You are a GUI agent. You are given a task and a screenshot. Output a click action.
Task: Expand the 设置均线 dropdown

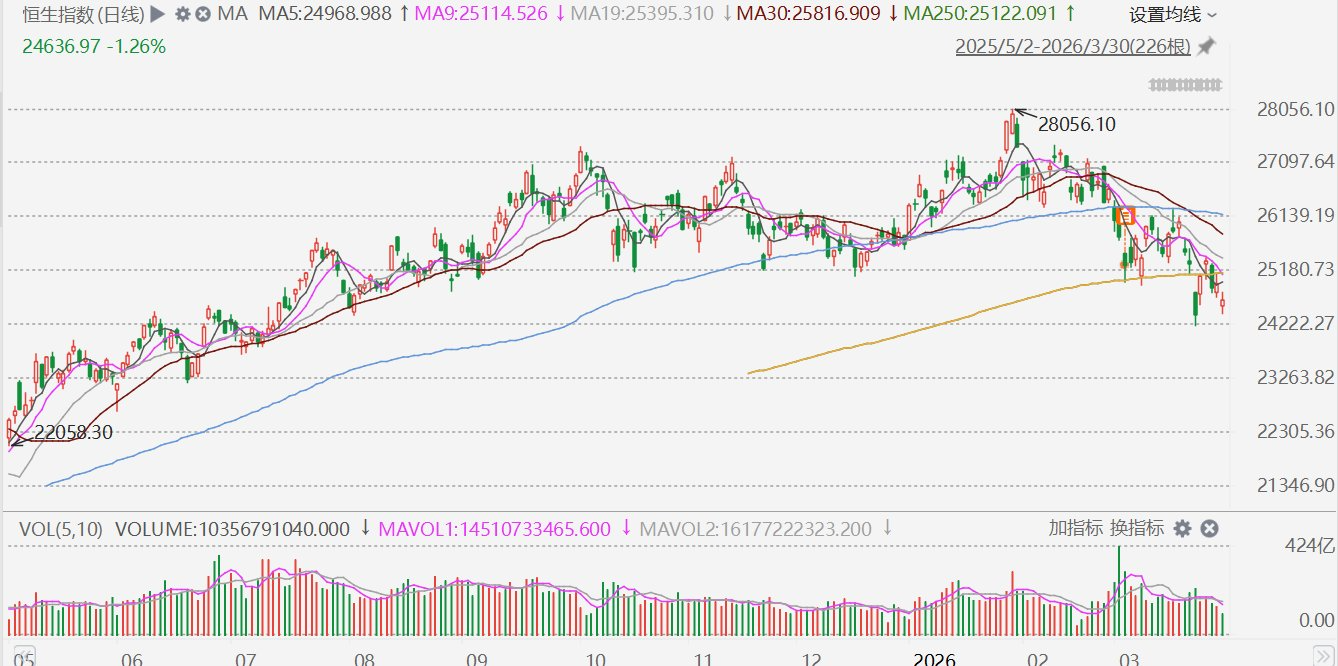(1173, 15)
